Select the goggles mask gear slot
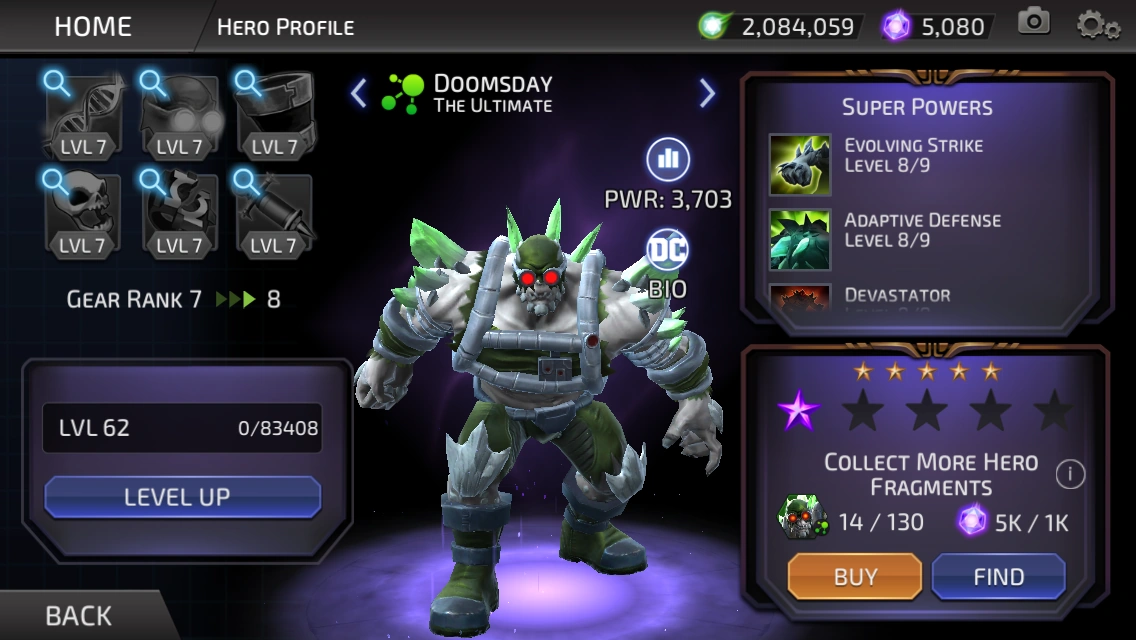This screenshot has height=640, width=1136. [180, 116]
